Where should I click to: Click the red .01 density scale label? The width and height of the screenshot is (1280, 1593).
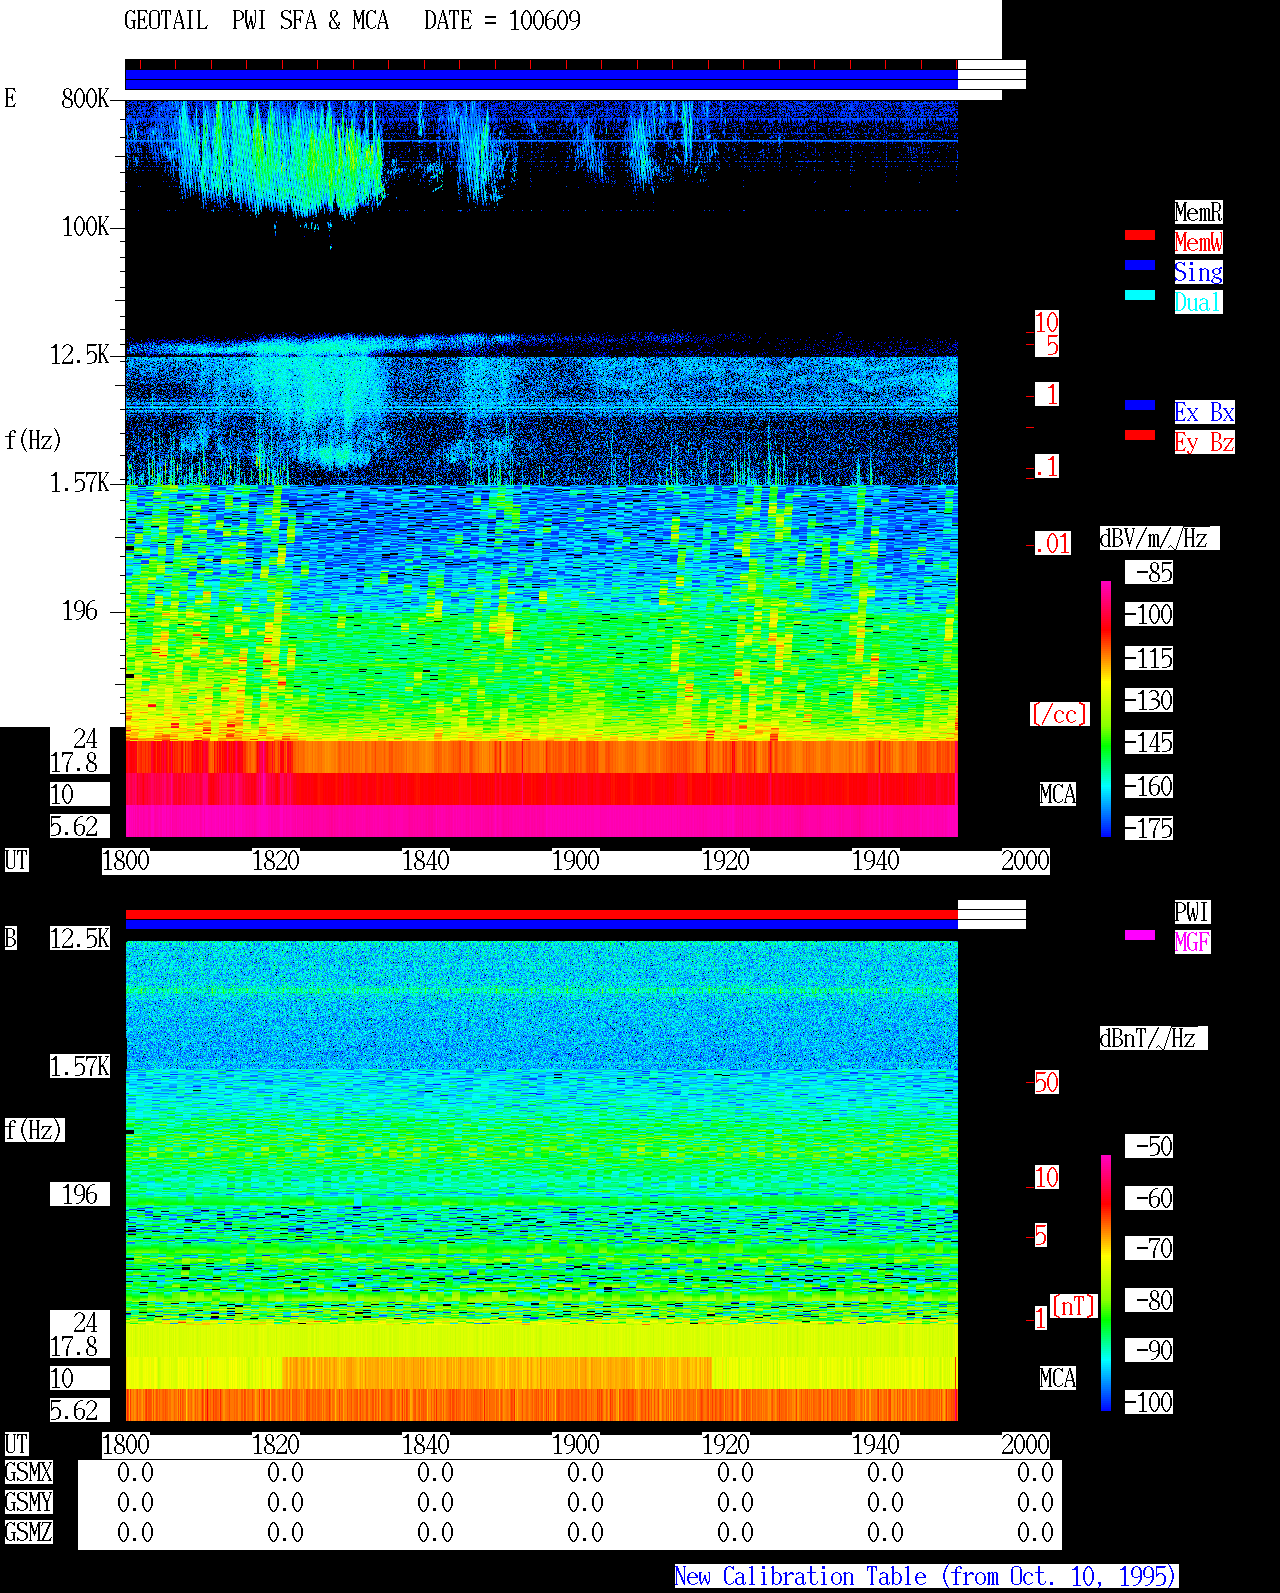1052,544
